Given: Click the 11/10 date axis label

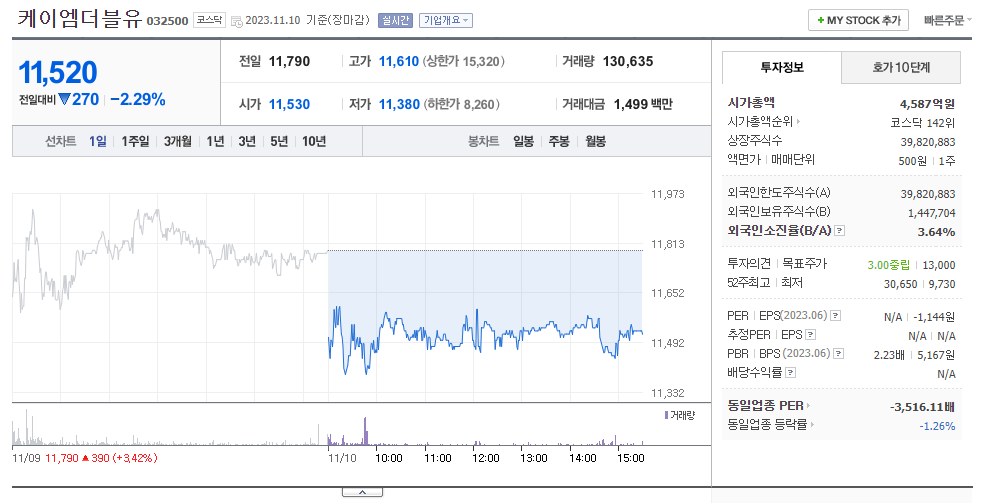Looking at the screenshot, I should click(341, 459).
